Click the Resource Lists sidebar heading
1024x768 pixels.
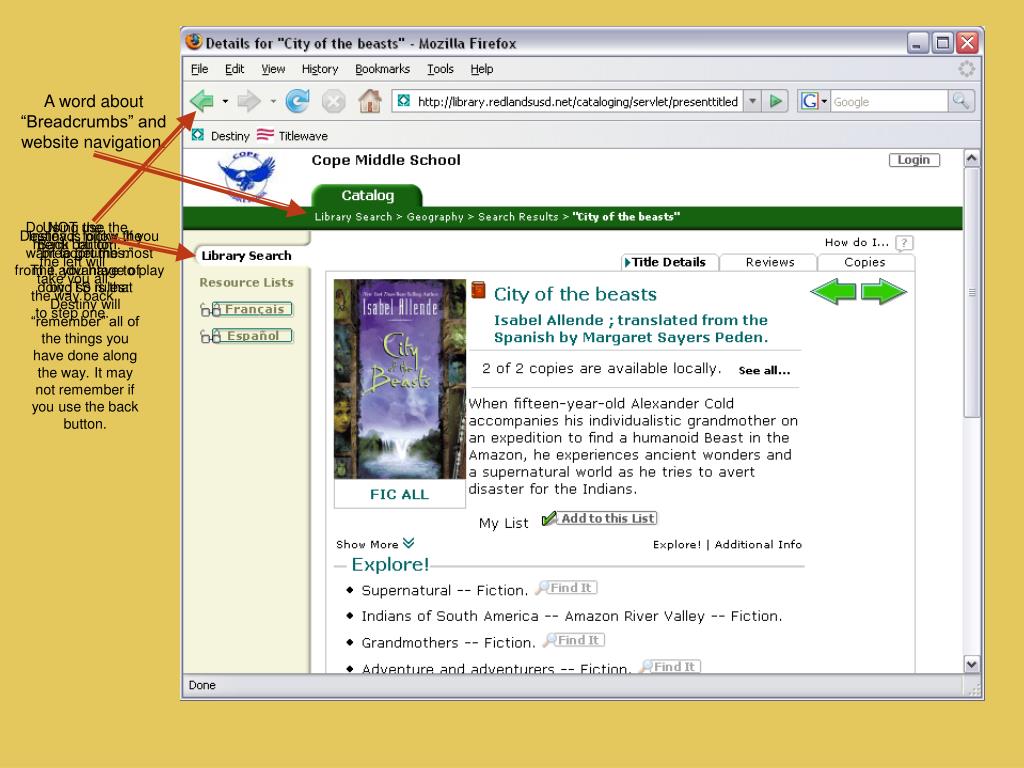coord(246,282)
